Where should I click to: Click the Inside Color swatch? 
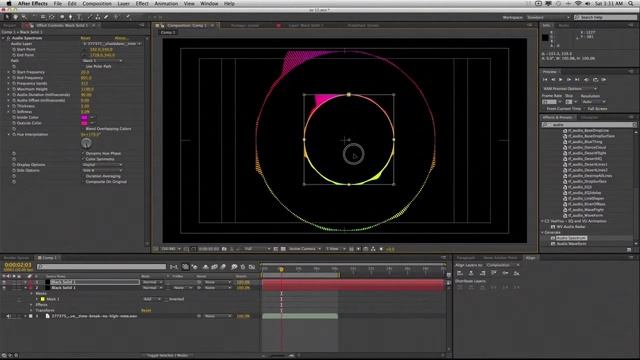84,117
